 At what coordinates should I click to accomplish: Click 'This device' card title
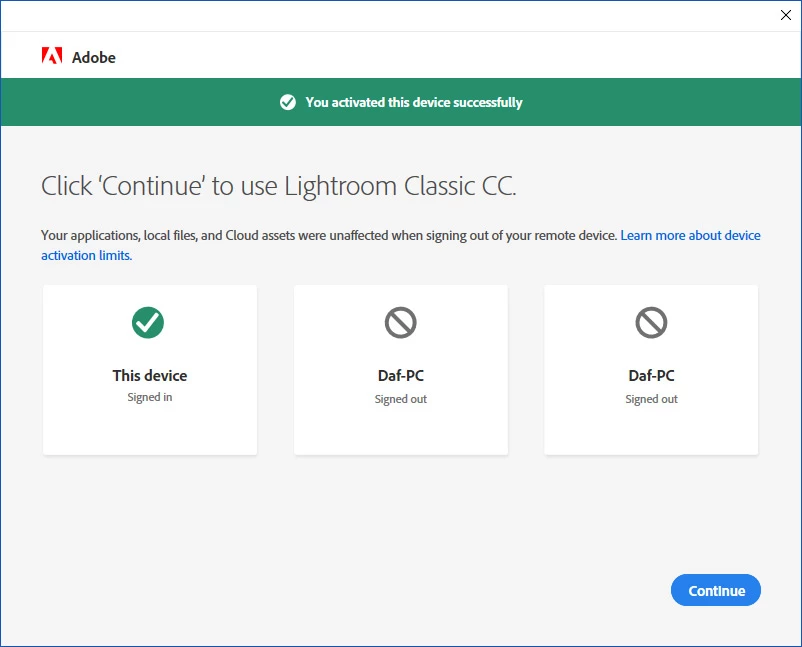[150, 375]
